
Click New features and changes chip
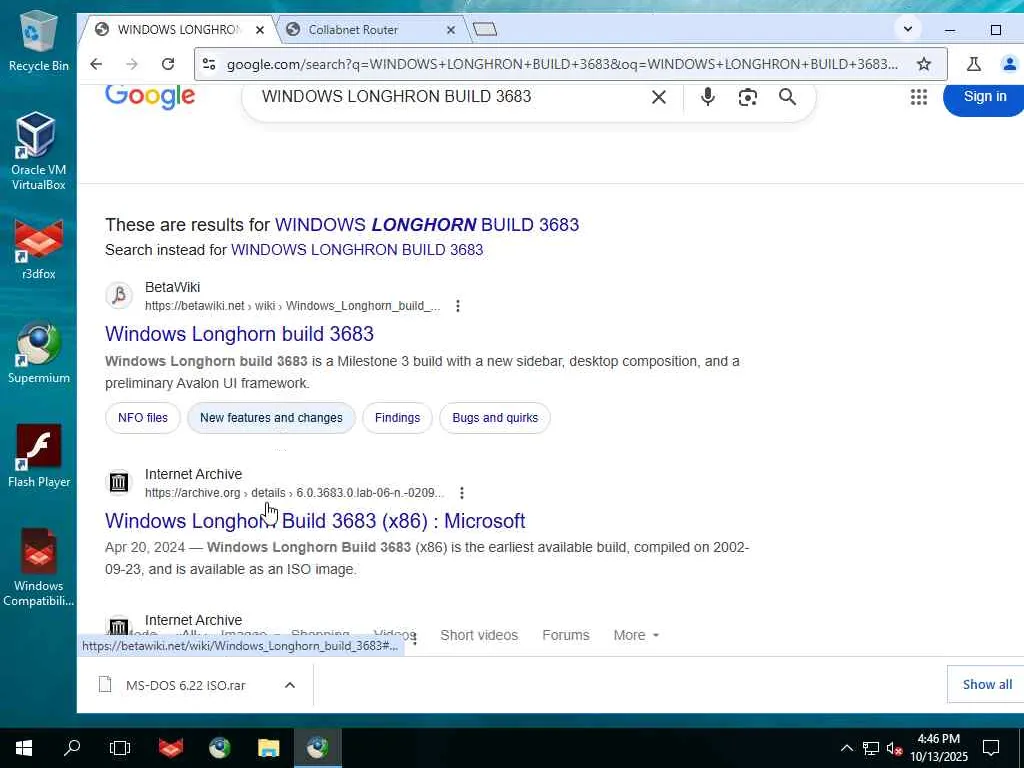(x=271, y=418)
